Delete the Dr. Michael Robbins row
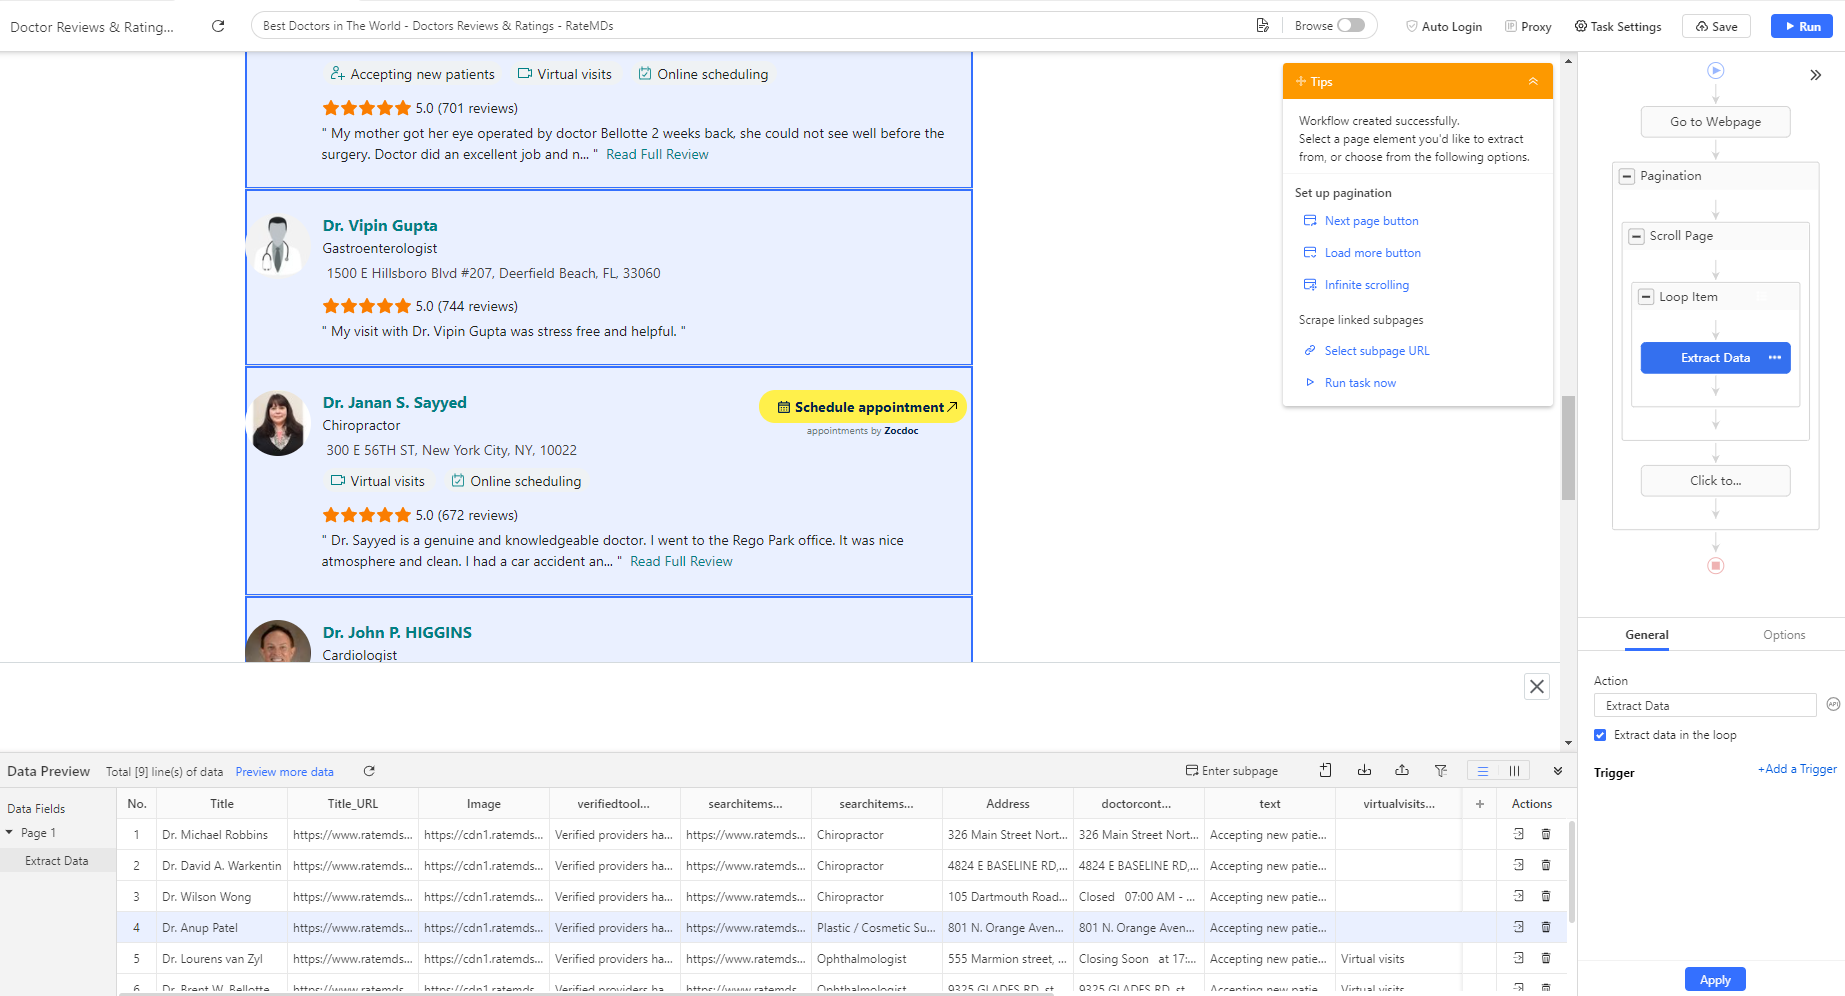 (1546, 834)
